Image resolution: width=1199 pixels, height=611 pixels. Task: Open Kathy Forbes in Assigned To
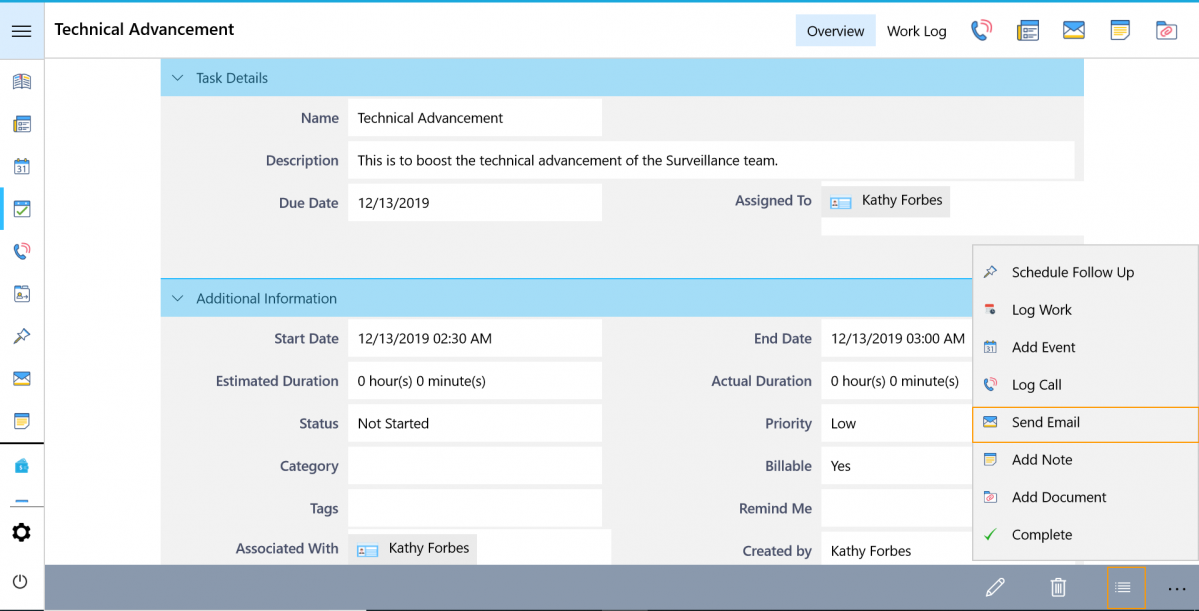pos(901,201)
